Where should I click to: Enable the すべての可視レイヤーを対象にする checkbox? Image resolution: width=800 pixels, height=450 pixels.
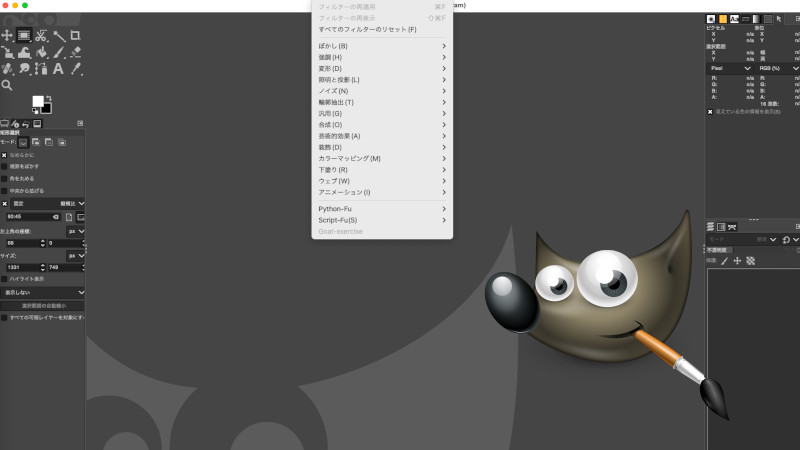[4, 317]
